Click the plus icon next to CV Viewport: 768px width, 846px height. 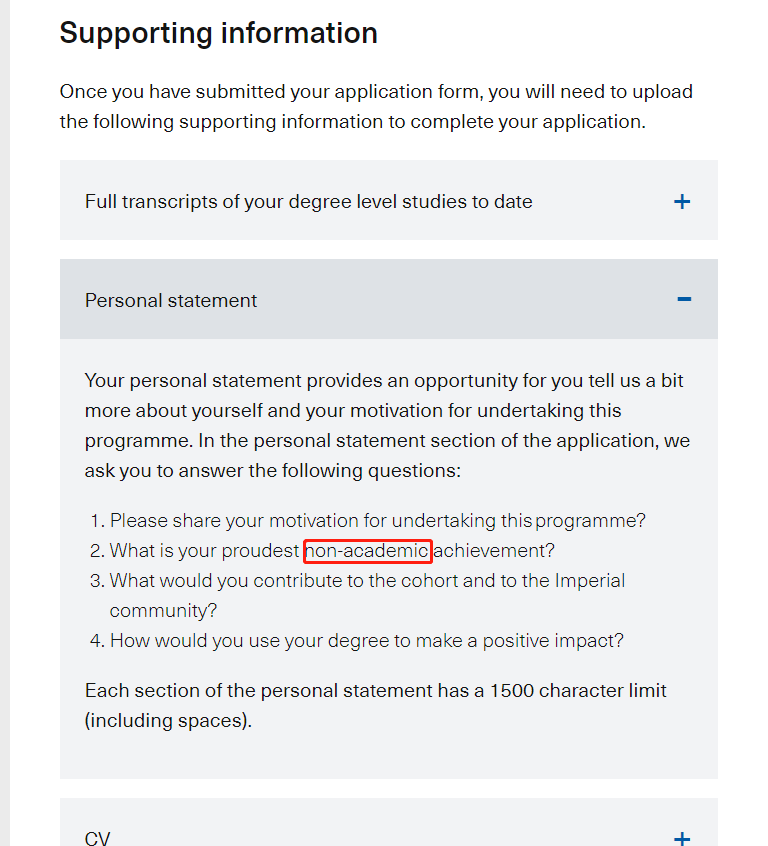point(682,838)
